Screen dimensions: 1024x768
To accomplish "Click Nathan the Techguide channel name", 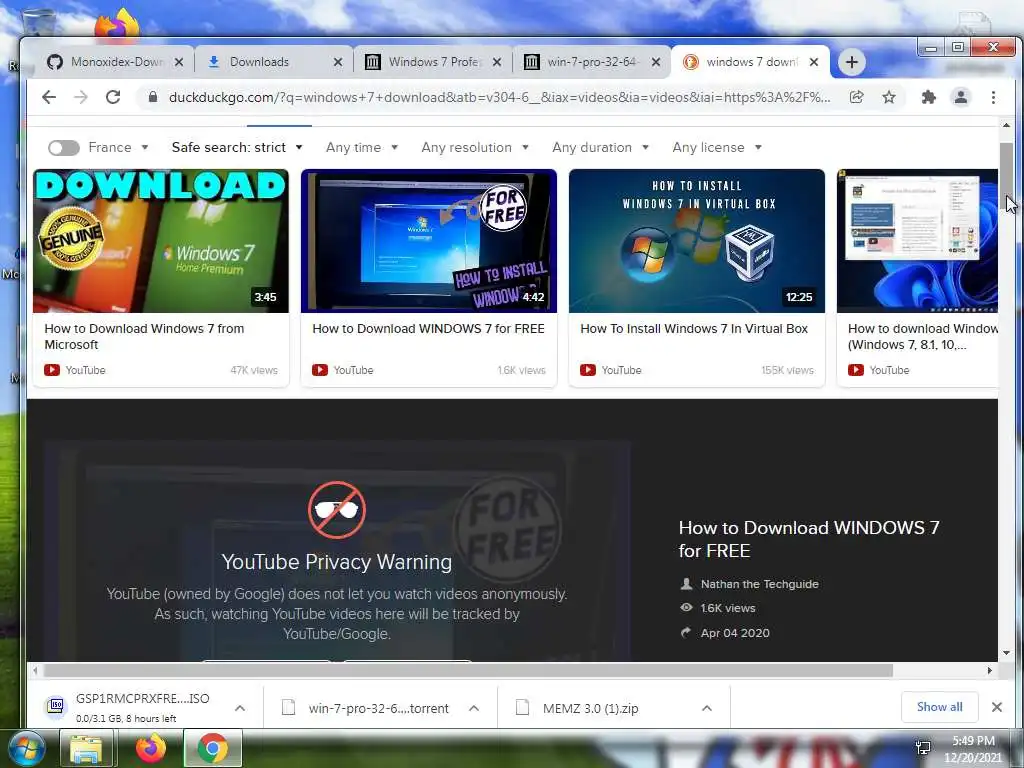I will point(760,584).
